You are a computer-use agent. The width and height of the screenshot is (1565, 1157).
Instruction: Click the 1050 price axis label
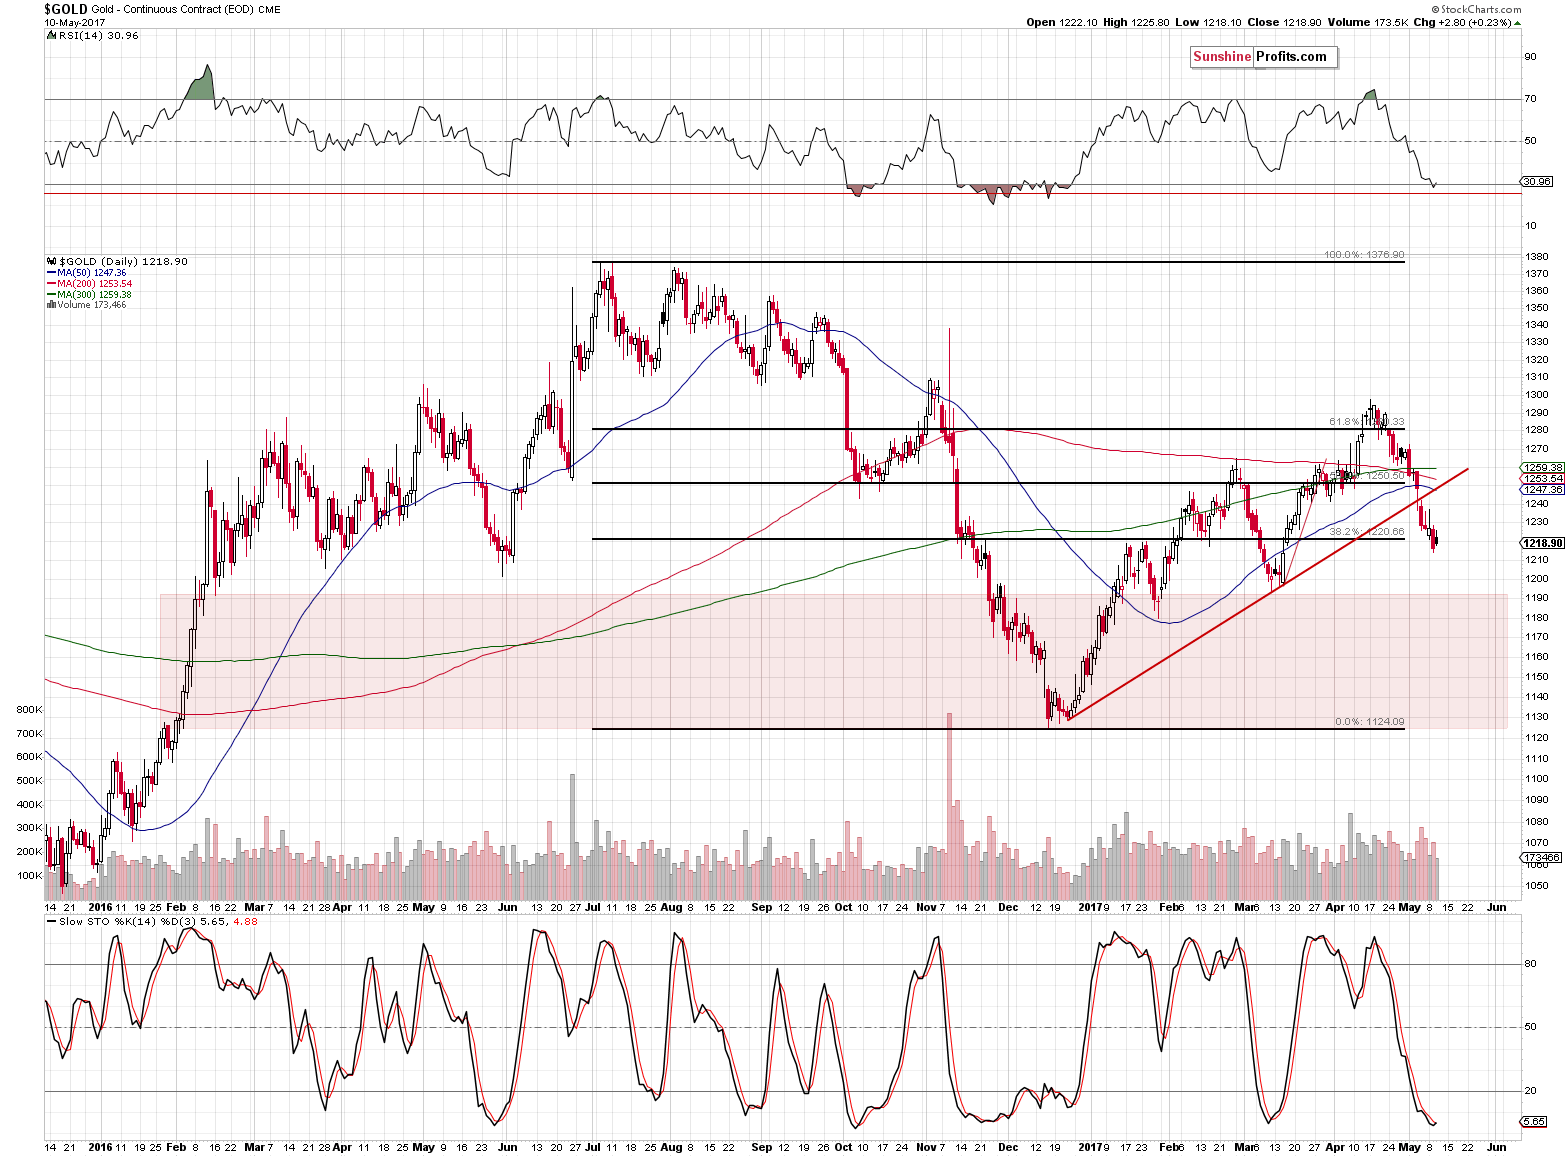point(1537,886)
